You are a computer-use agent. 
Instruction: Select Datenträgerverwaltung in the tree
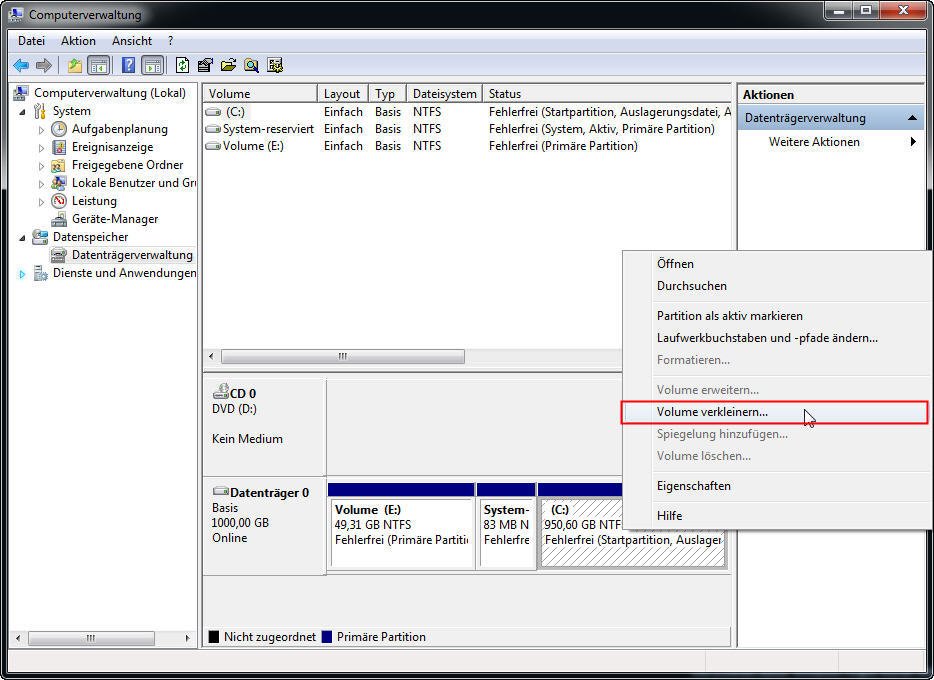[132, 255]
